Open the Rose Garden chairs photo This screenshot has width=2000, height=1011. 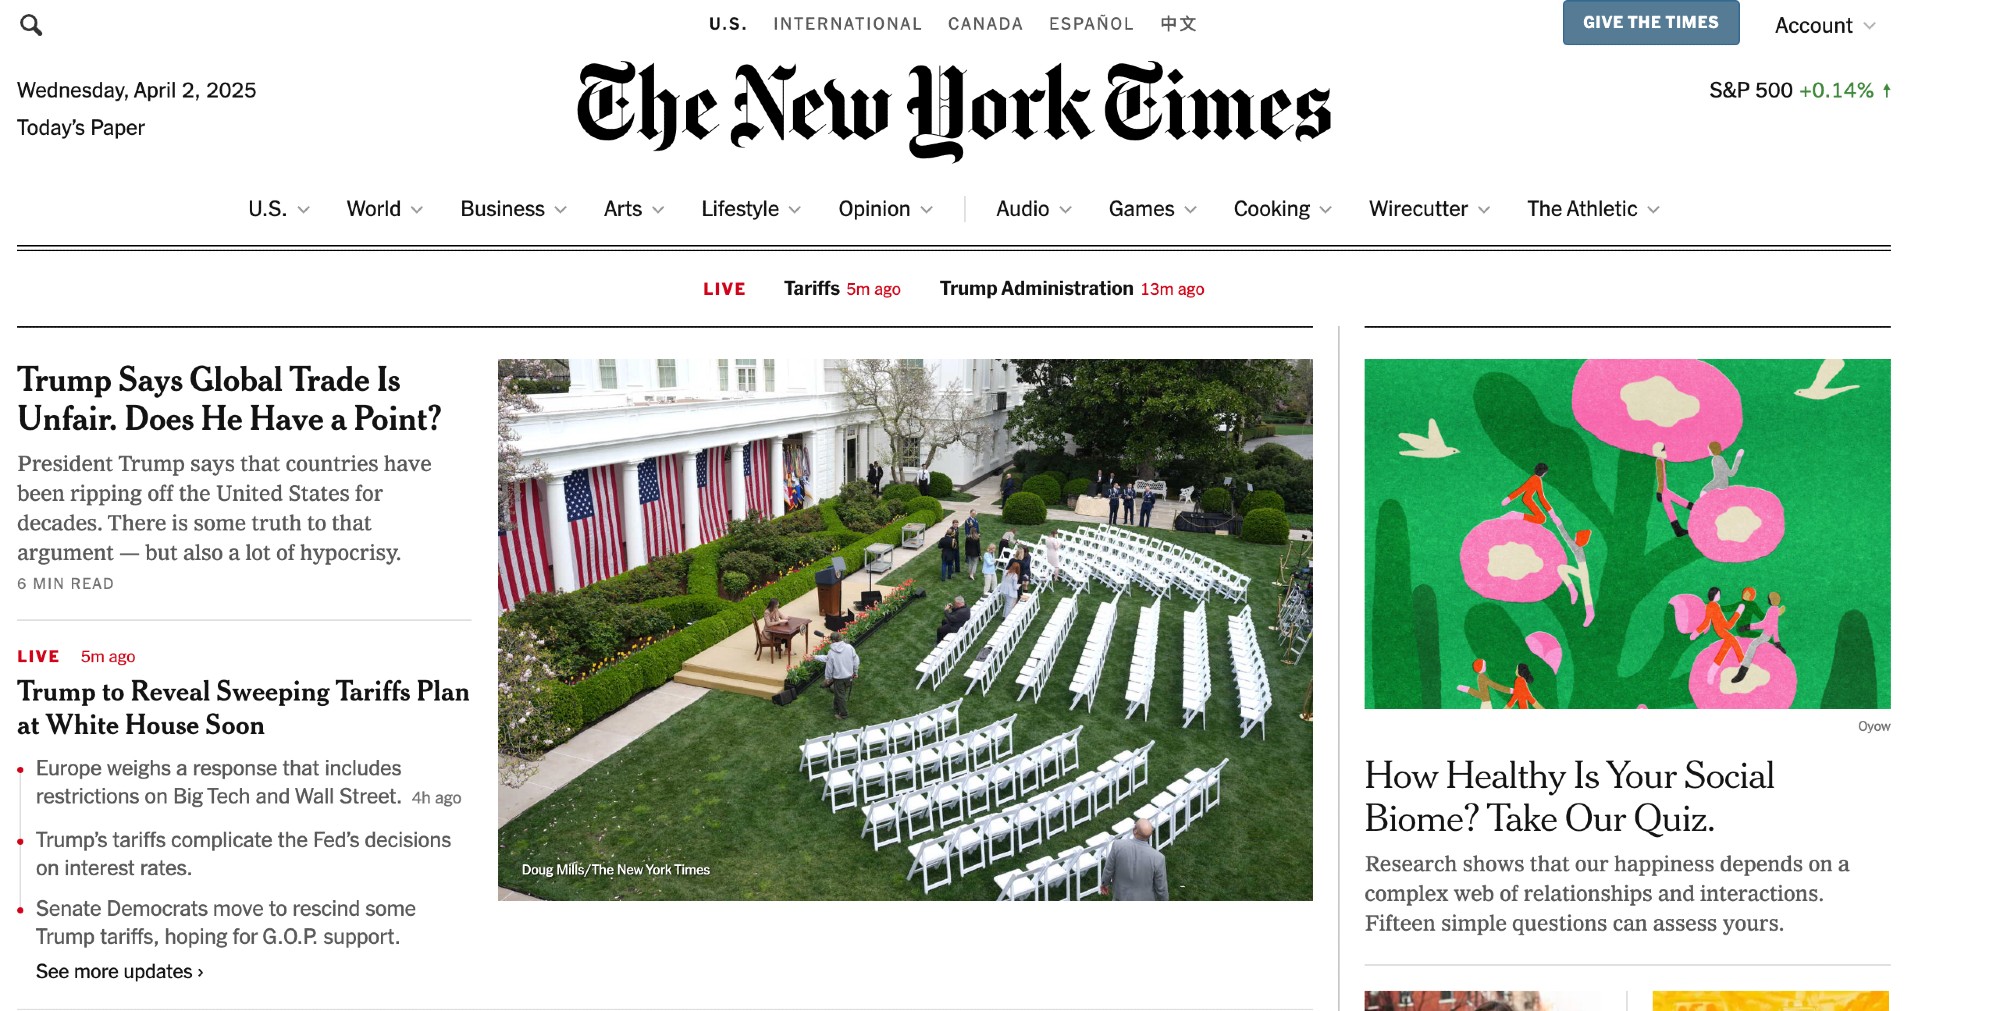(905, 630)
